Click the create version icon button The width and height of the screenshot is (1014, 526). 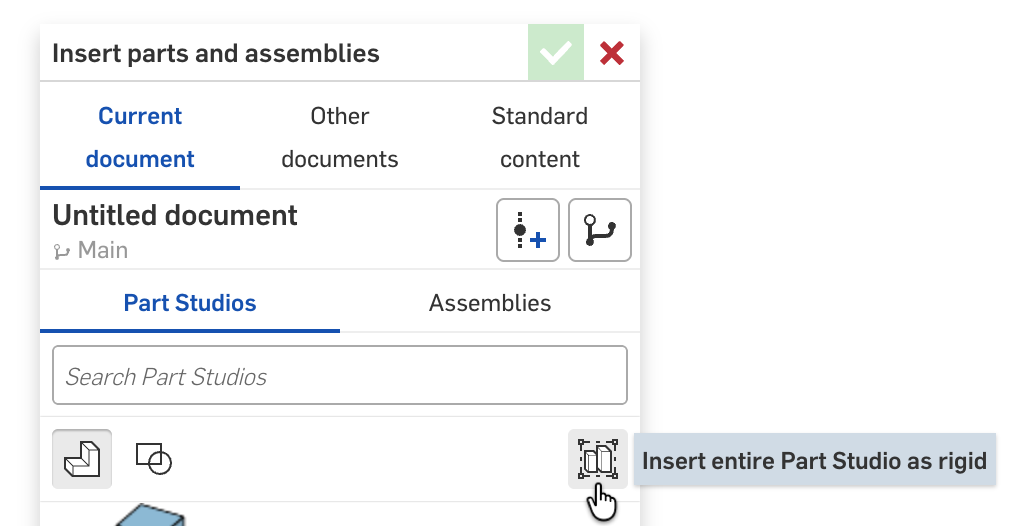(x=527, y=231)
